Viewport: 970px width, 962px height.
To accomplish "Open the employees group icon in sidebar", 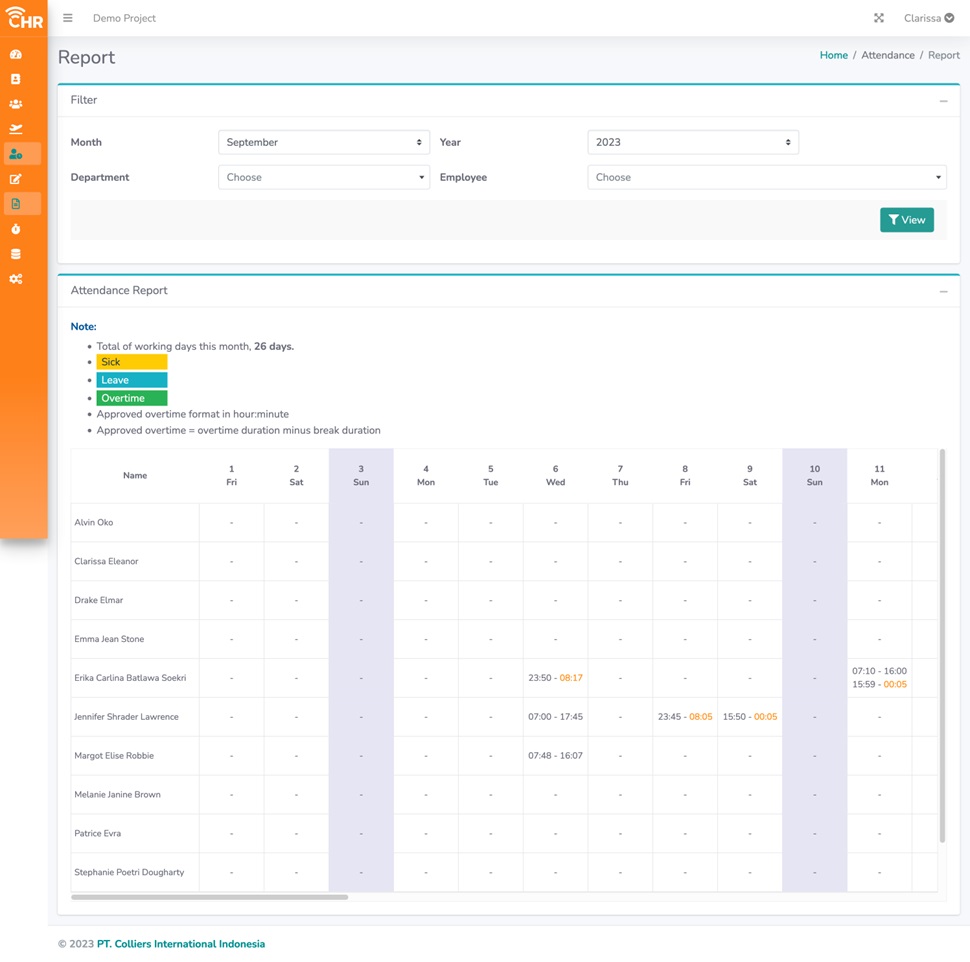I will [16, 104].
